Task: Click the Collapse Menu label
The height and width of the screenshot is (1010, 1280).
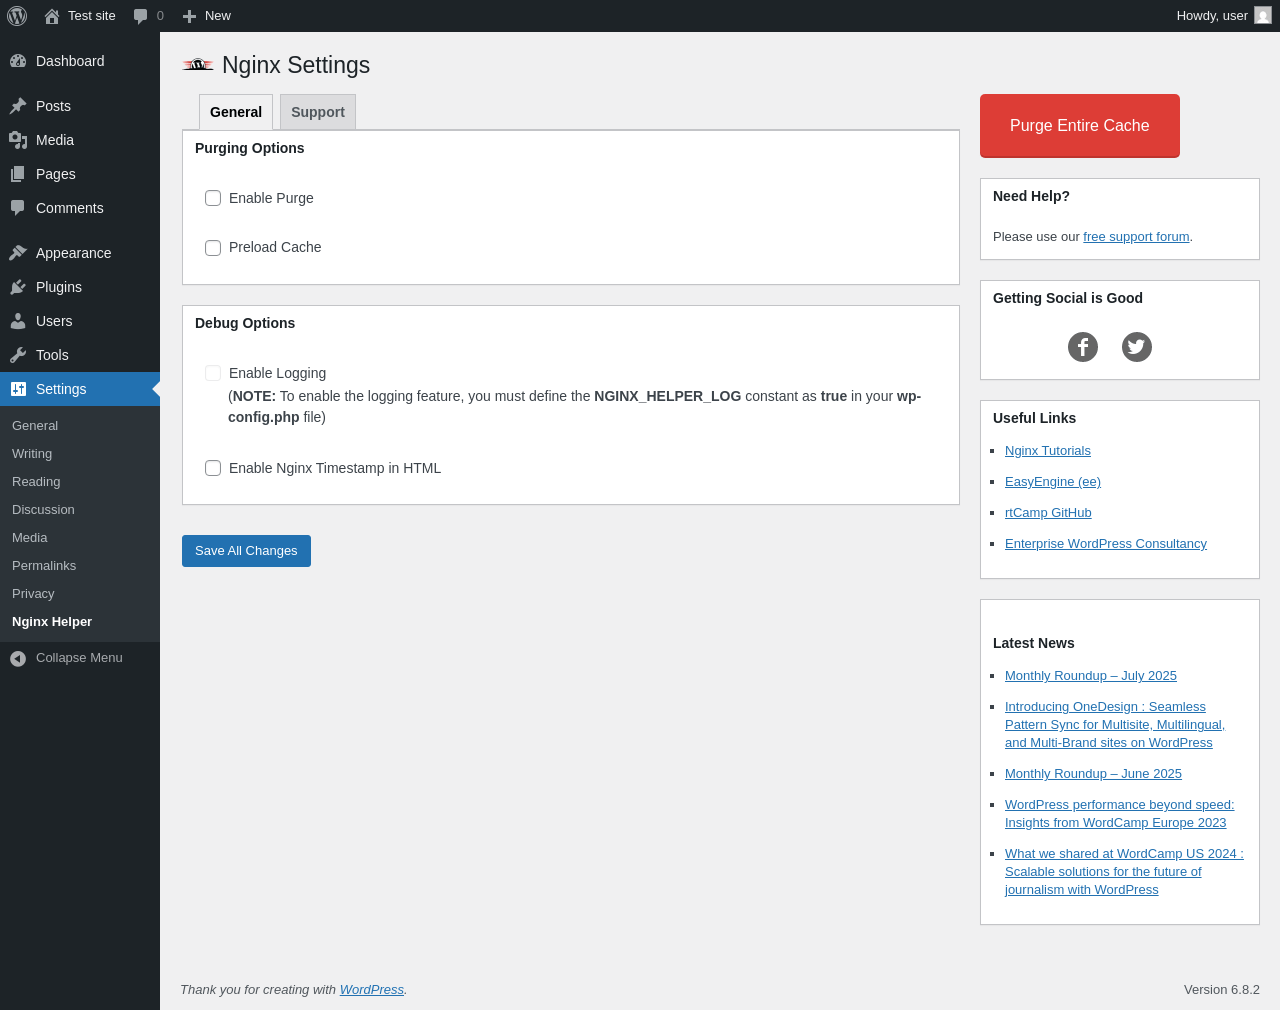Action: tap(79, 658)
